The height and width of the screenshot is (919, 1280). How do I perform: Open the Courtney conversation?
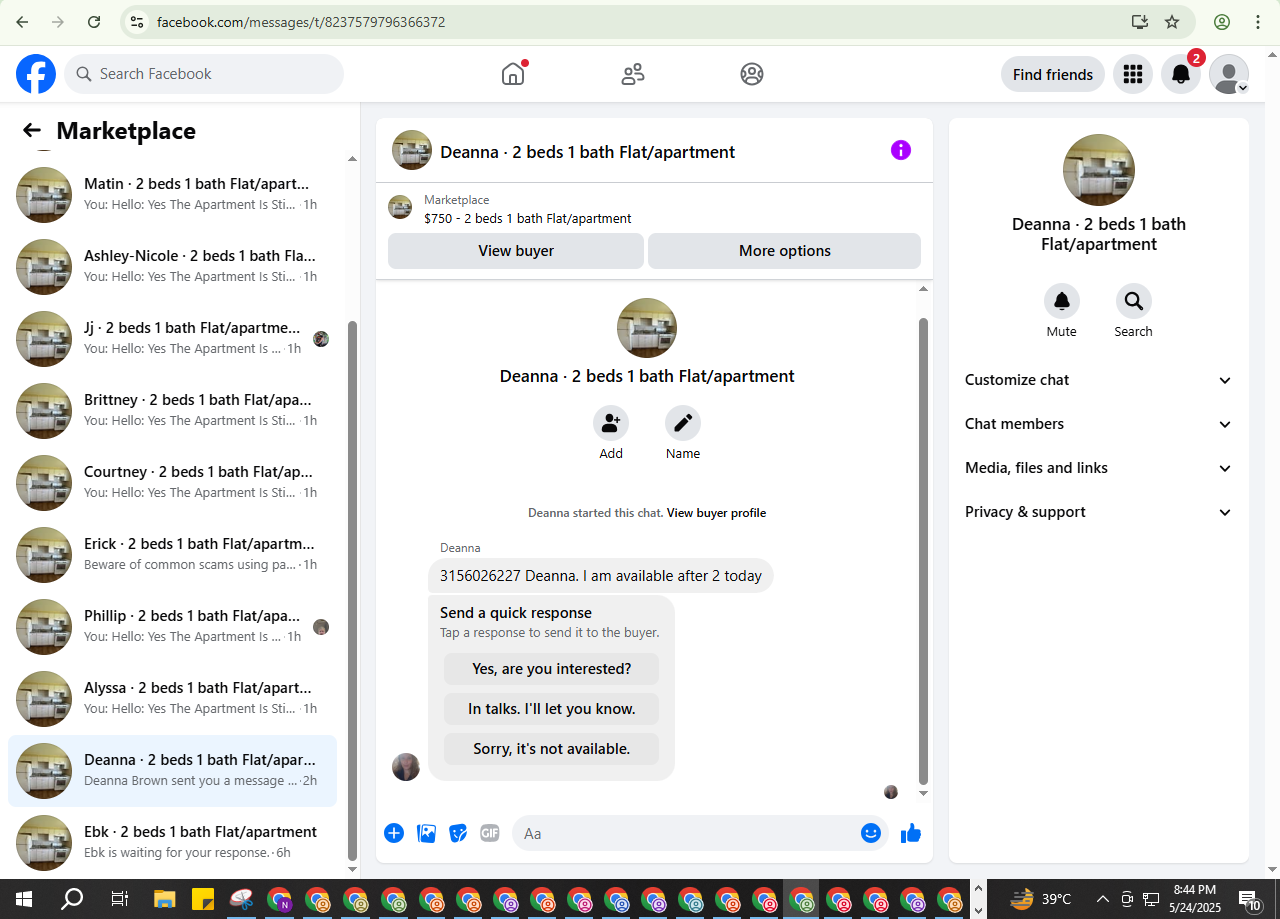pyautogui.click(x=172, y=483)
